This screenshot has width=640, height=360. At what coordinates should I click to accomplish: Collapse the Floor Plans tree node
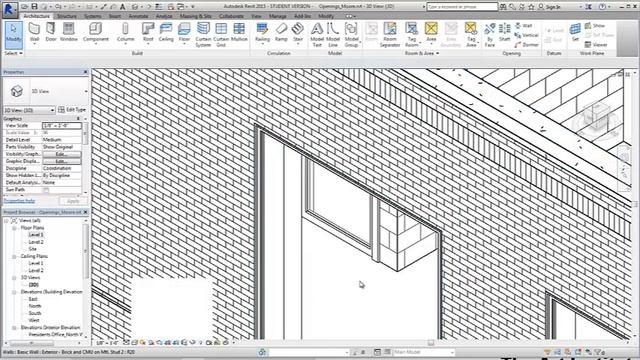coord(14,228)
